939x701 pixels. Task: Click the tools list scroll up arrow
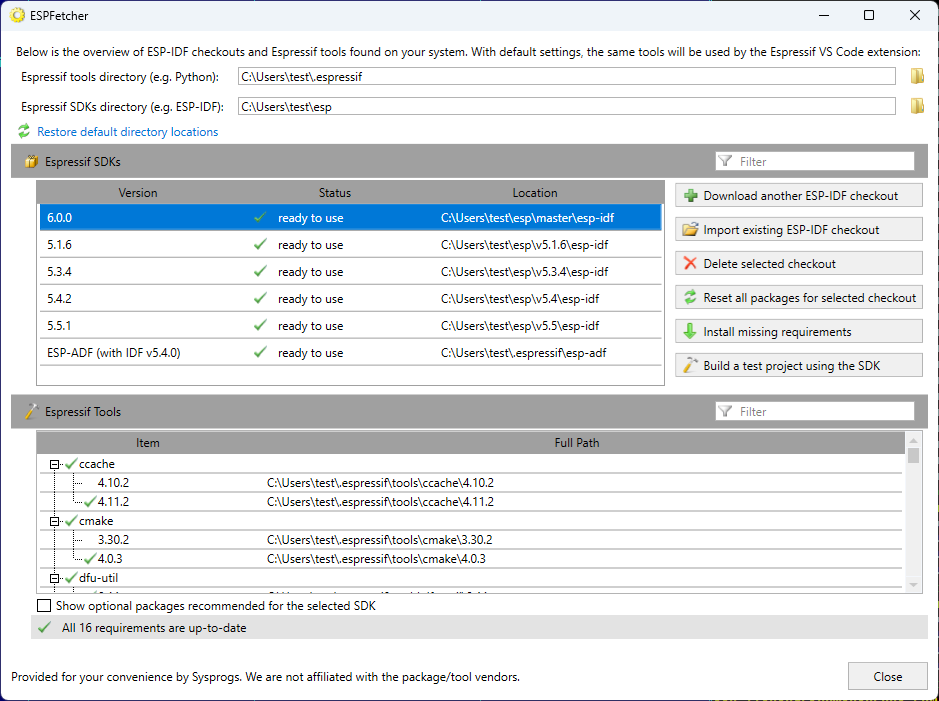tap(913, 441)
